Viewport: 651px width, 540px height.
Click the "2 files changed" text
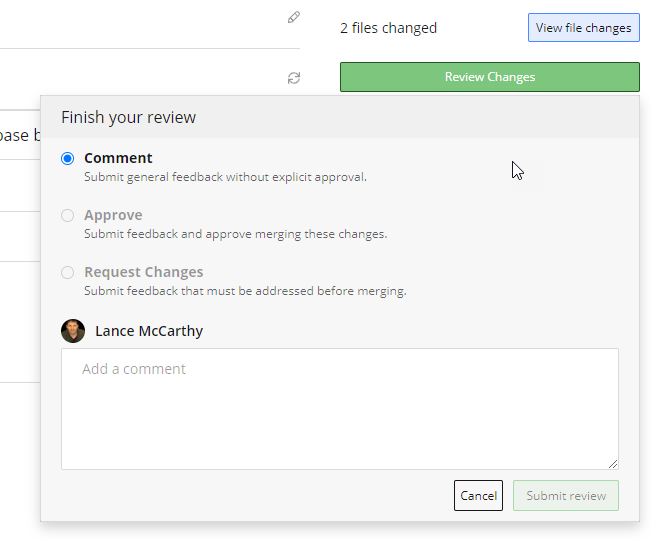388,28
